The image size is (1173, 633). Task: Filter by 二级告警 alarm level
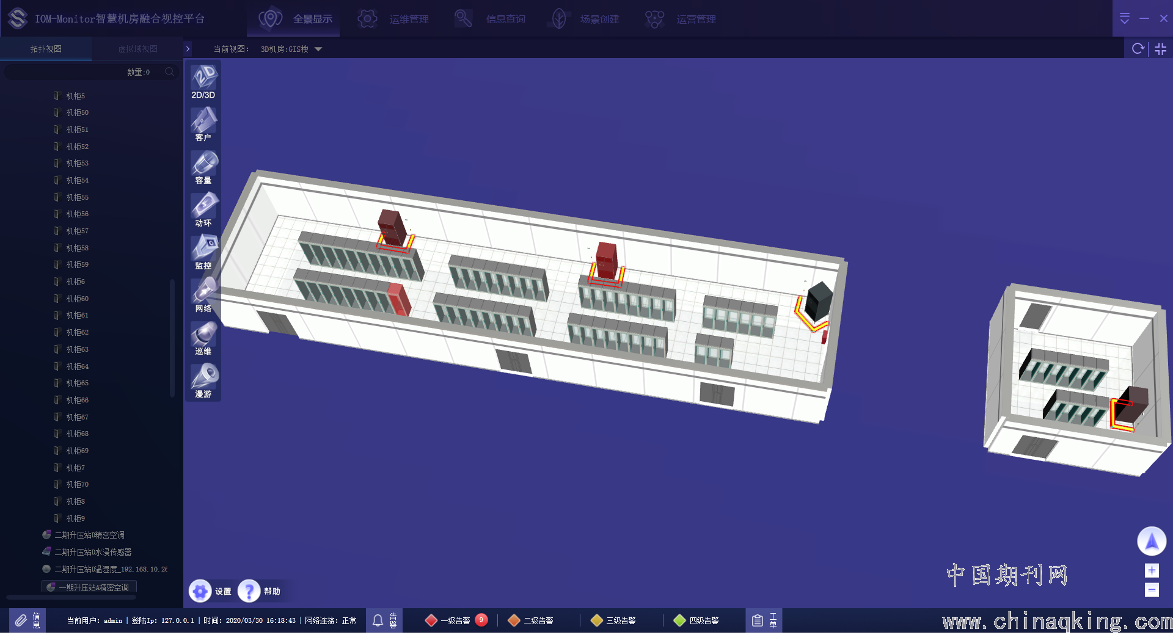click(x=530, y=620)
